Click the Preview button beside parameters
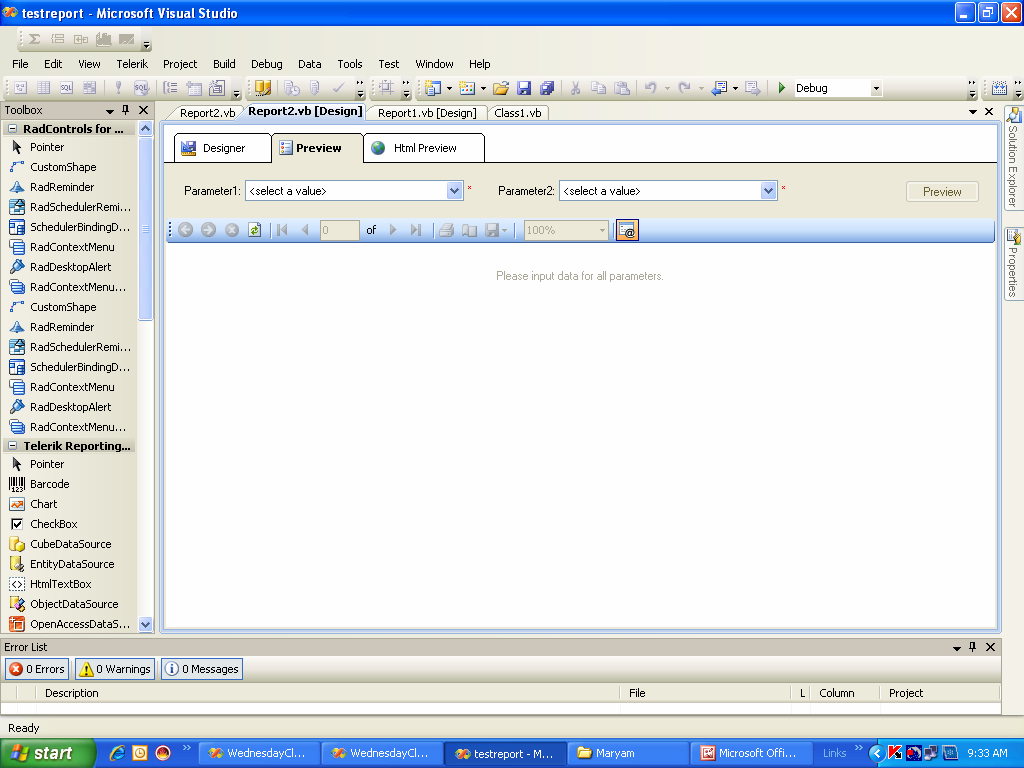The image size is (1024, 768). point(942,191)
